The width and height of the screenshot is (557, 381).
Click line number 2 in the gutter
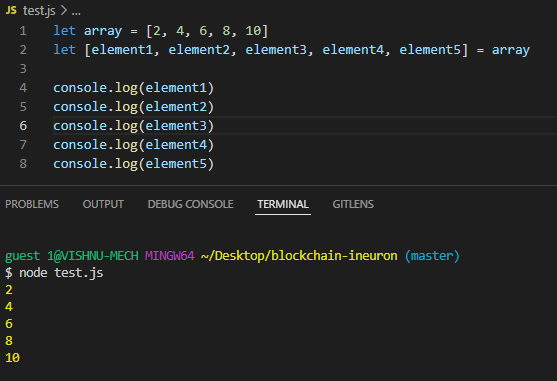[23, 50]
